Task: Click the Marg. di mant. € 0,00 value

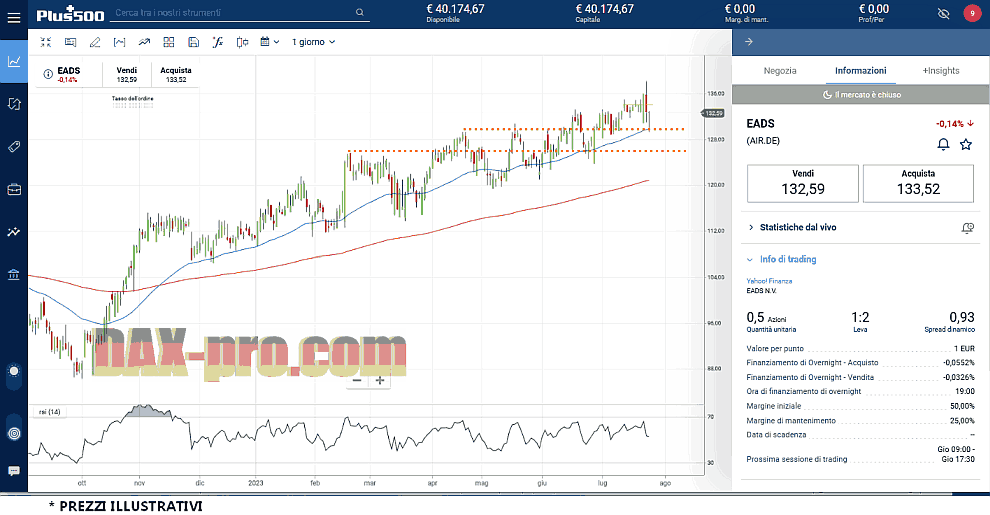Action: [746, 13]
